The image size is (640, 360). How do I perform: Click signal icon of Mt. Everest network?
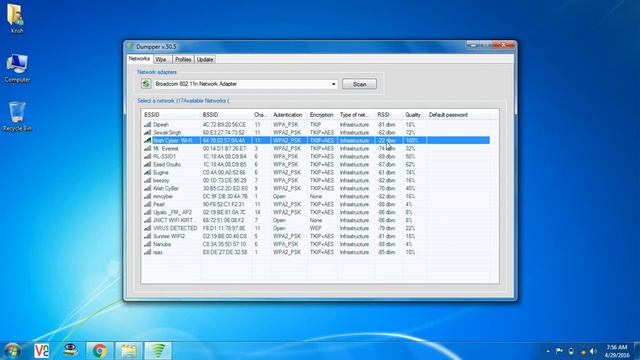point(147,148)
